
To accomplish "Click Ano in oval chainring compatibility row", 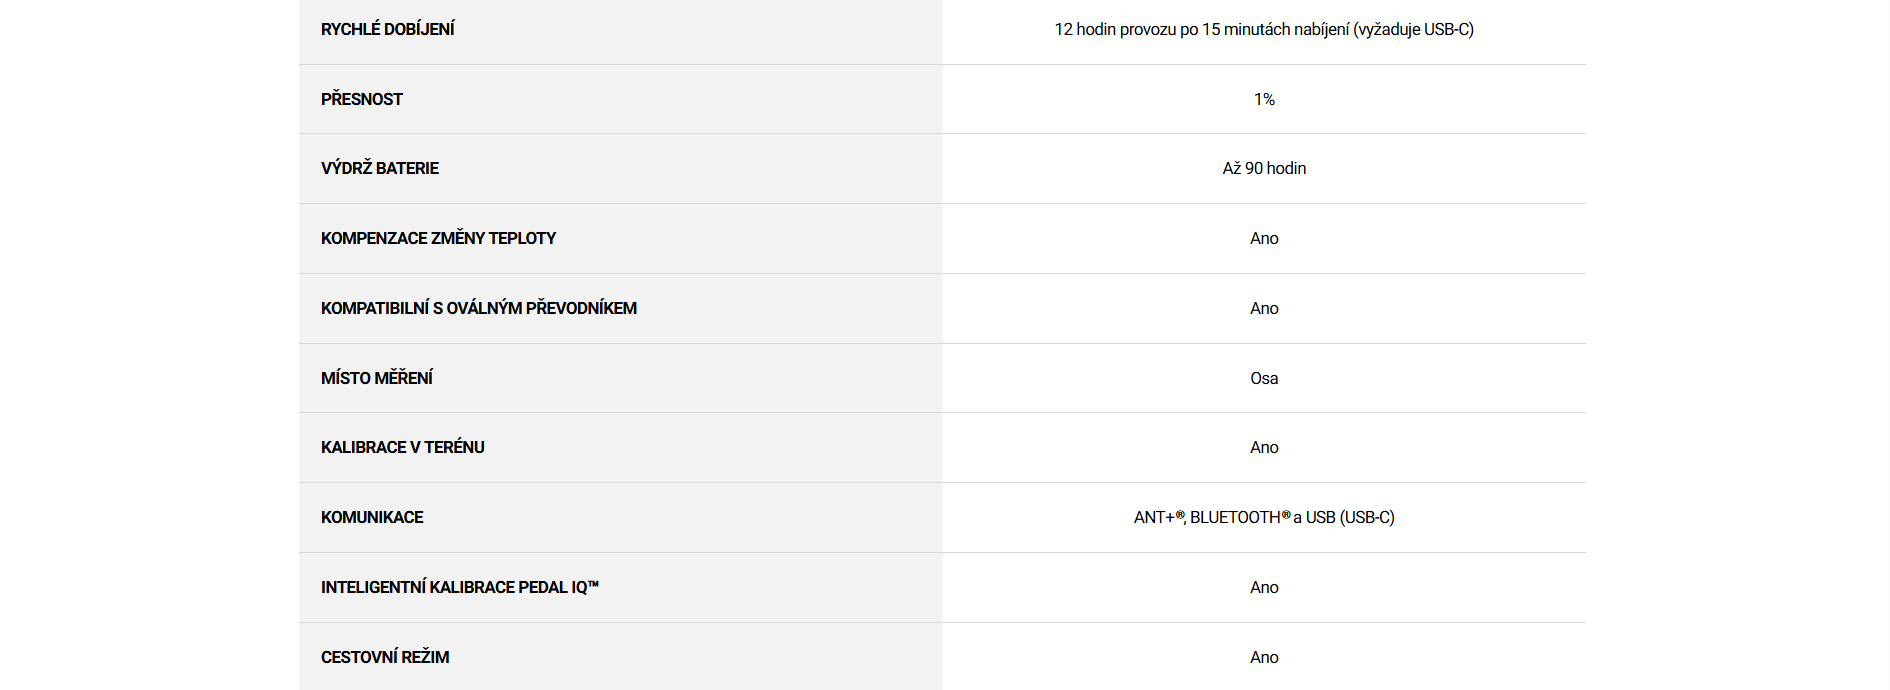I will coord(1264,308).
